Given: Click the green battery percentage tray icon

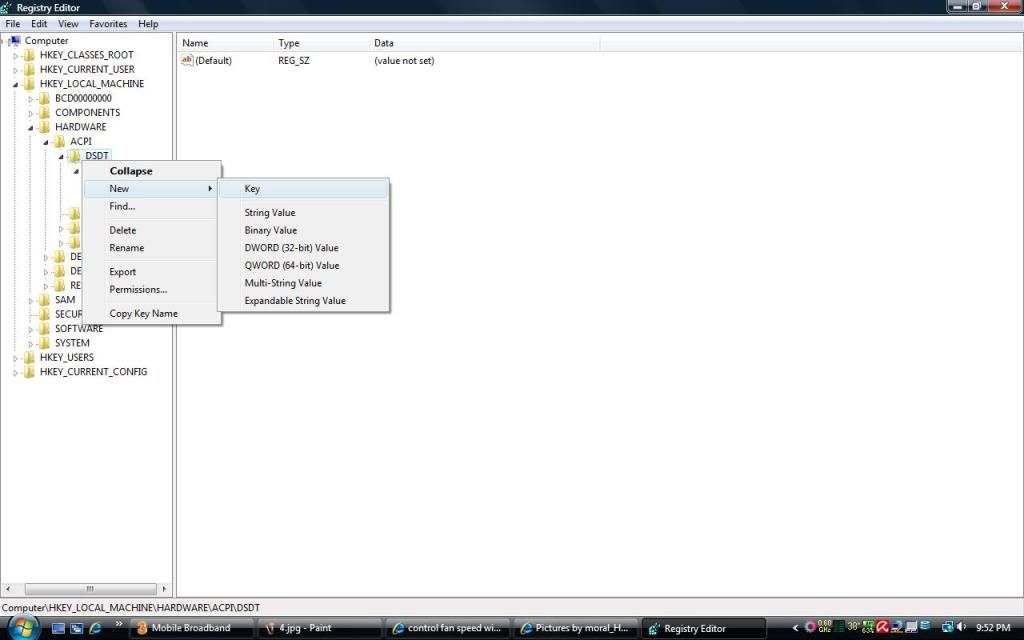Looking at the screenshot, I should click(868, 628).
